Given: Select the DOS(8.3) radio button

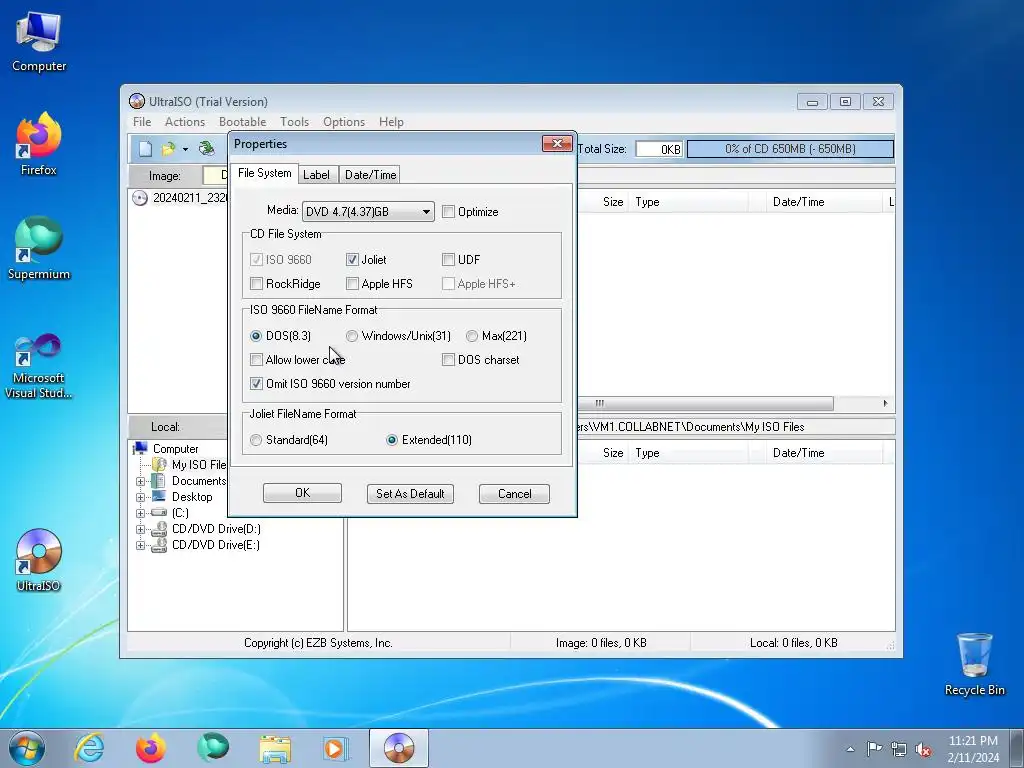Looking at the screenshot, I should [256, 336].
